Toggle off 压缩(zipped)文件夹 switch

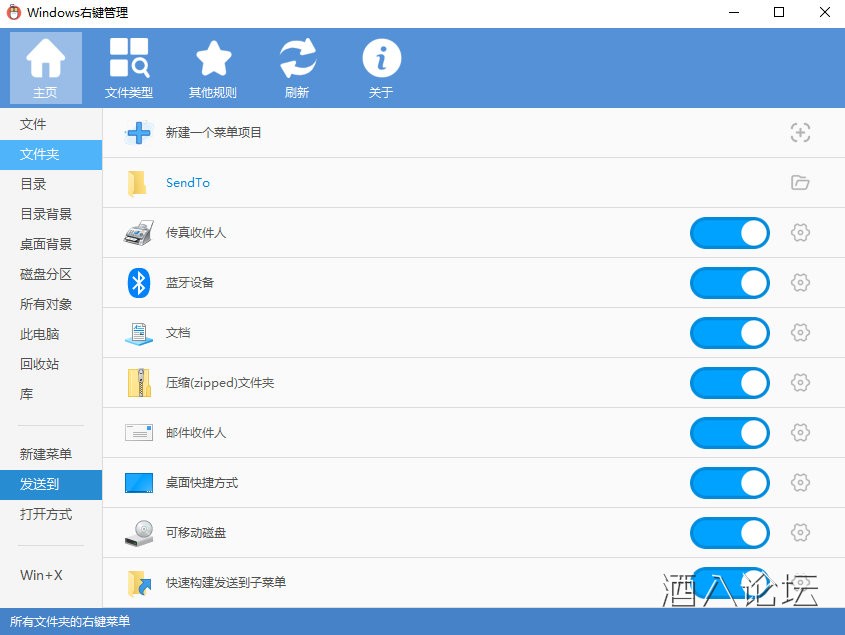tap(729, 383)
